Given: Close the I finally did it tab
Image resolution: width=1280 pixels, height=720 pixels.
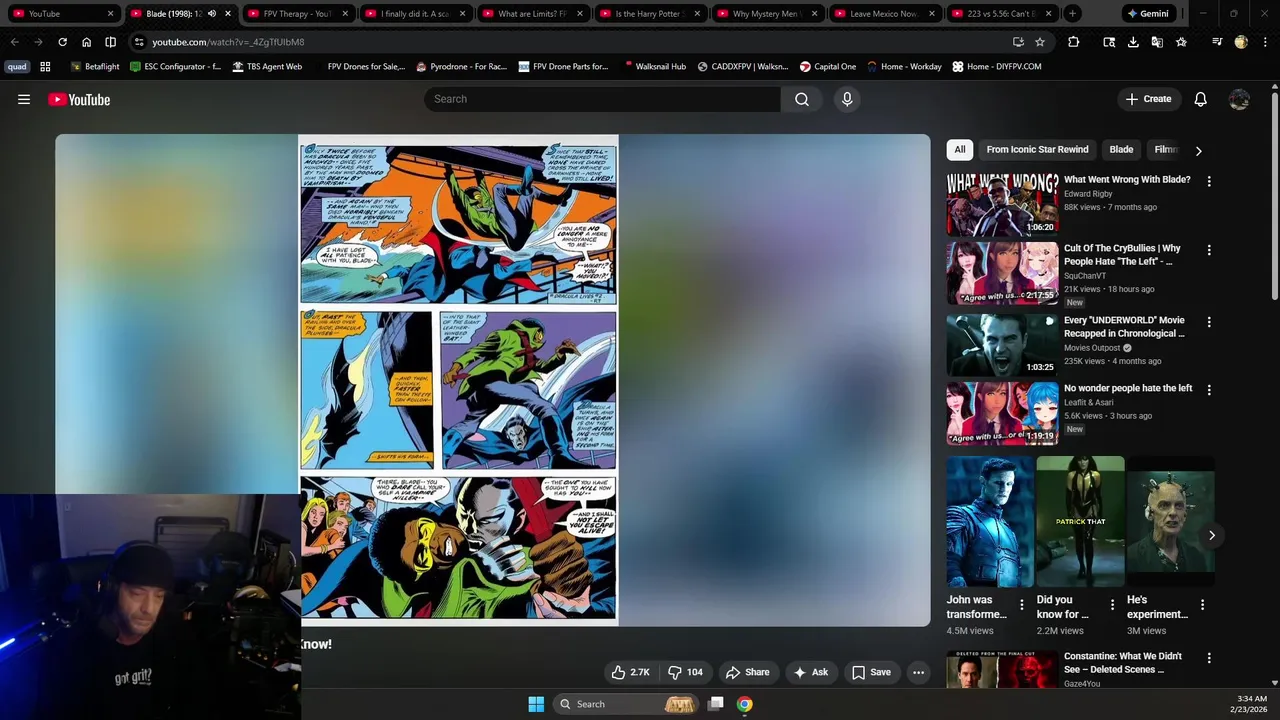Looking at the screenshot, I should pos(463,14).
